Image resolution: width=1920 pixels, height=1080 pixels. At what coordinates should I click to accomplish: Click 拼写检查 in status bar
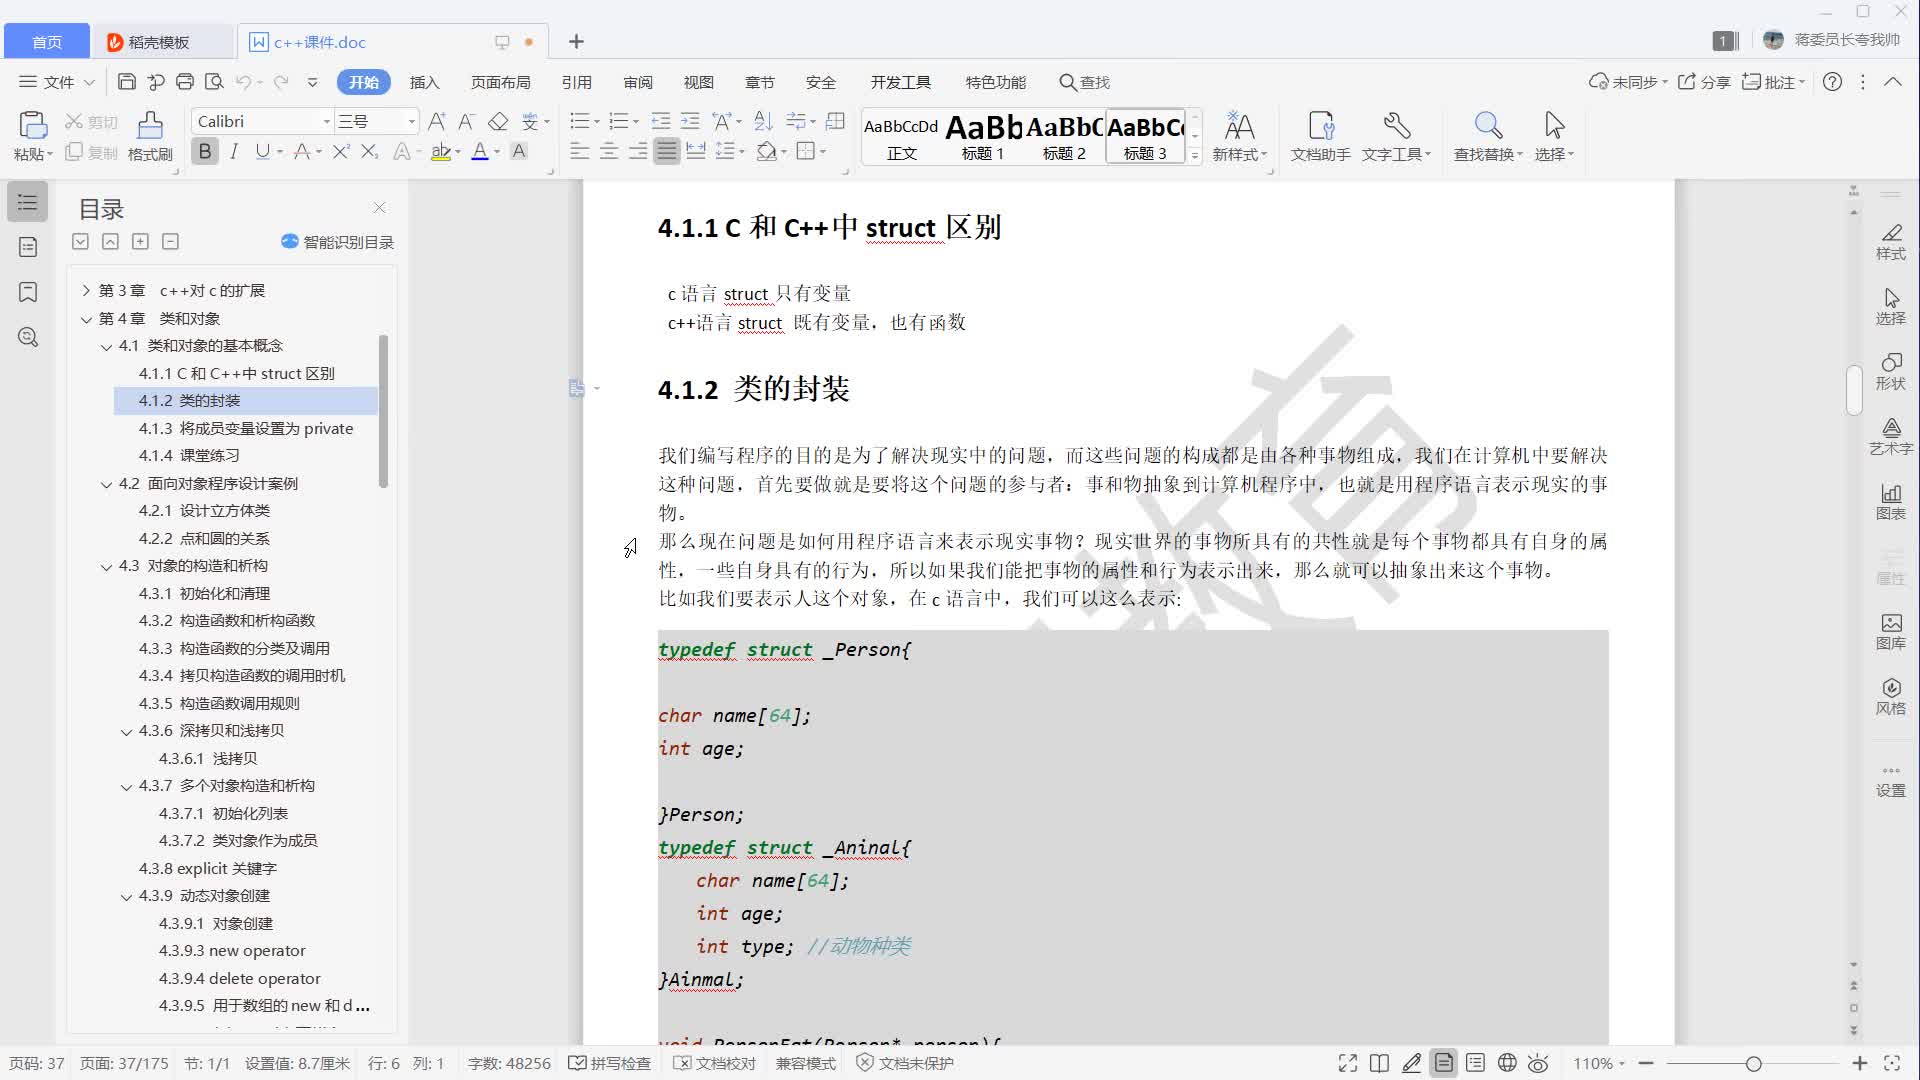[610, 1063]
